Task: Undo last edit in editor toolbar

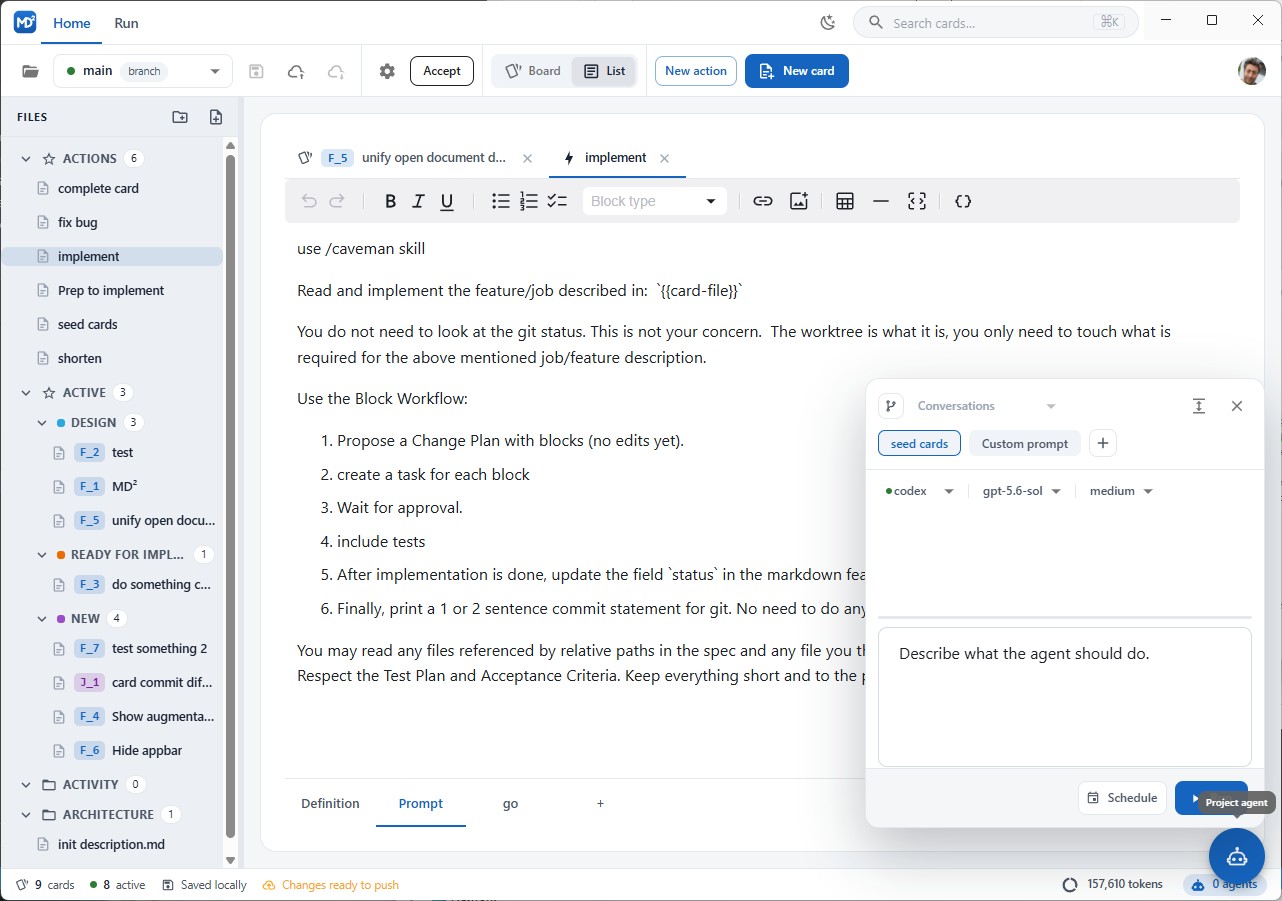Action: [309, 201]
